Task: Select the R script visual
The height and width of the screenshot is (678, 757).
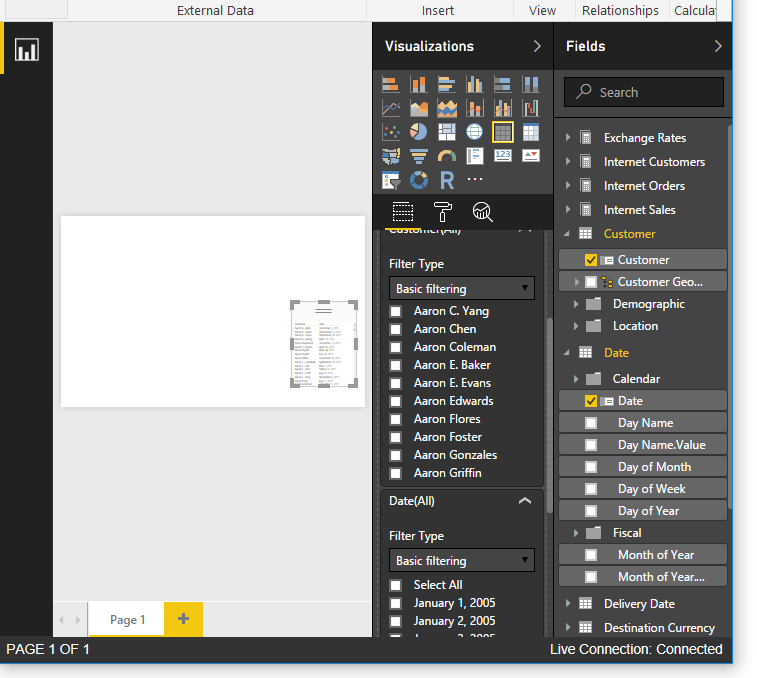Action: point(447,180)
